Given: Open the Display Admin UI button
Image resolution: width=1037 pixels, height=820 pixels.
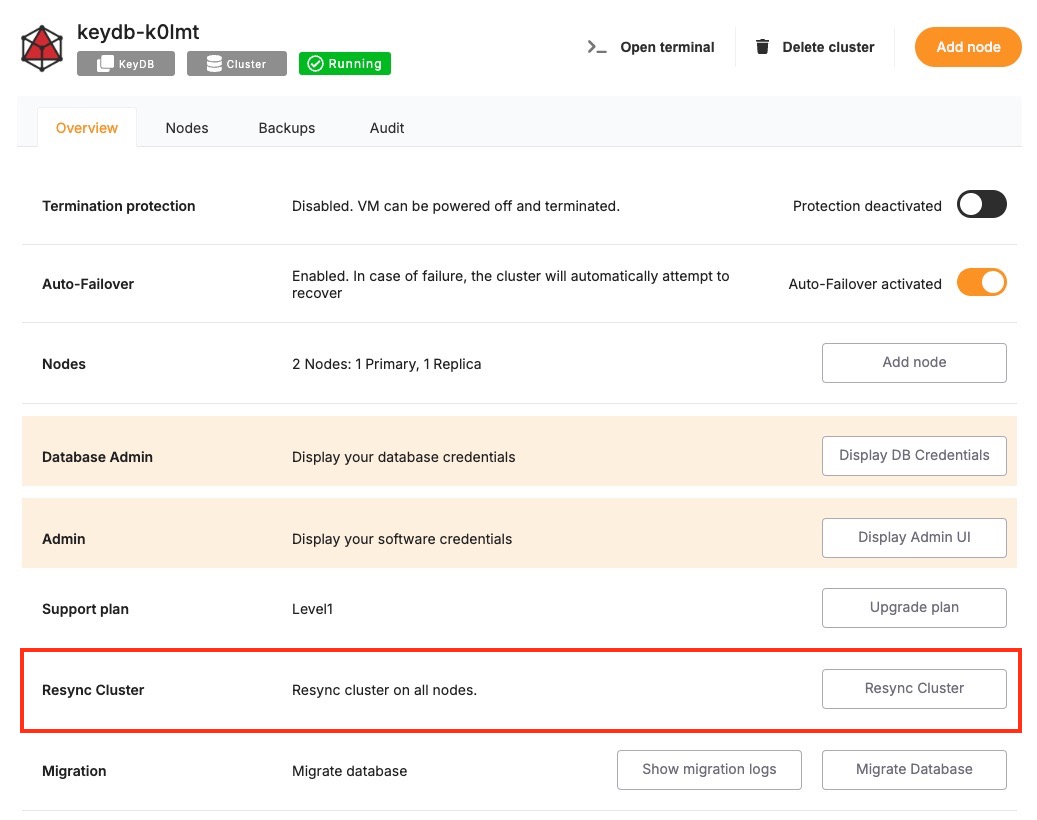Looking at the screenshot, I should coord(913,538).
